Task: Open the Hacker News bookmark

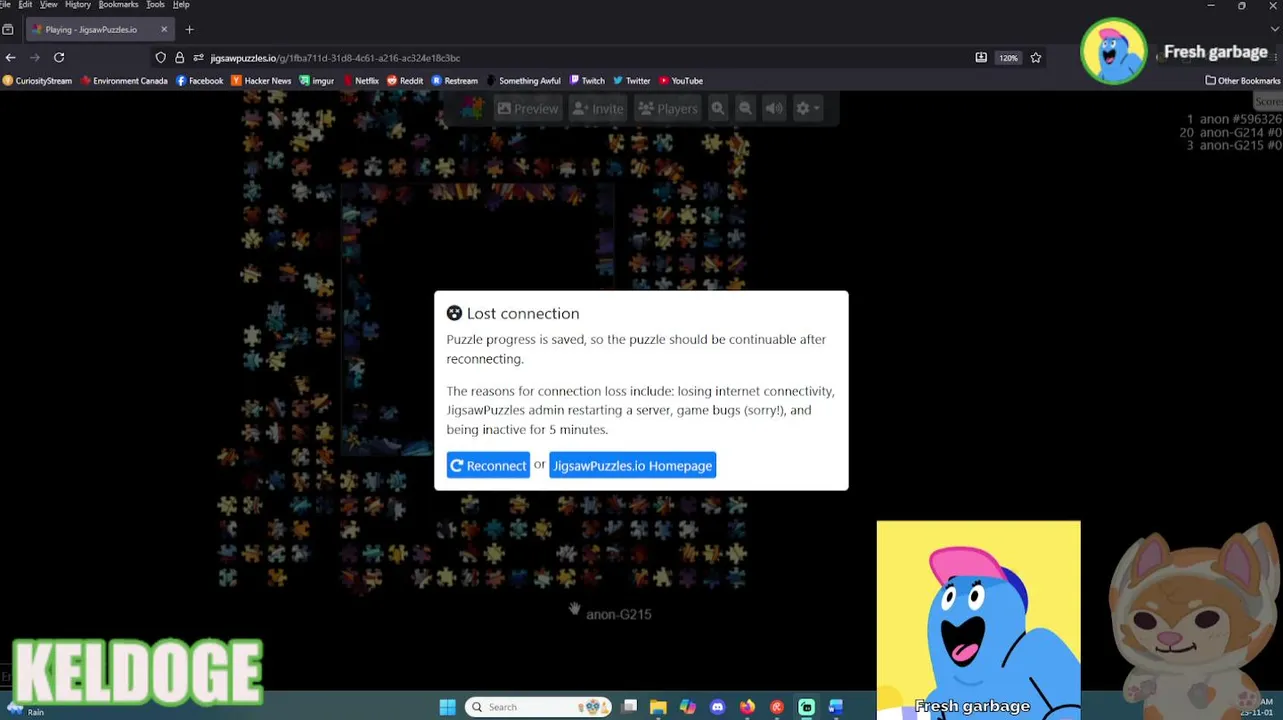Action: 261,81
